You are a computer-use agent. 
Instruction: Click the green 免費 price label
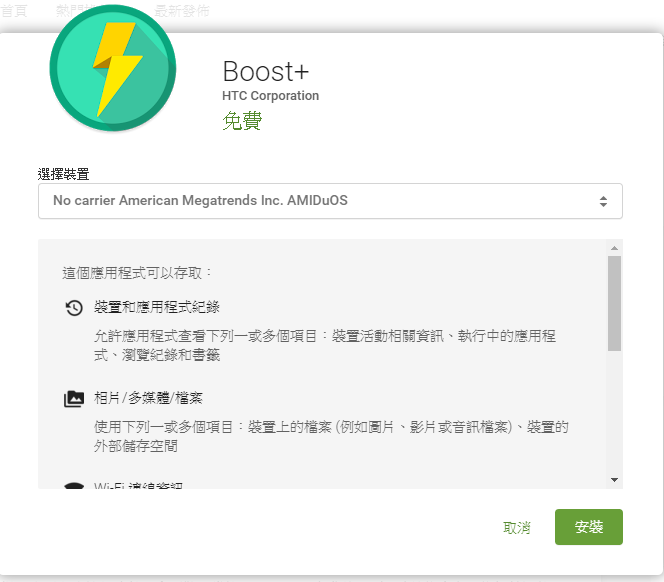pyautogui.click(x=242, y=121)
